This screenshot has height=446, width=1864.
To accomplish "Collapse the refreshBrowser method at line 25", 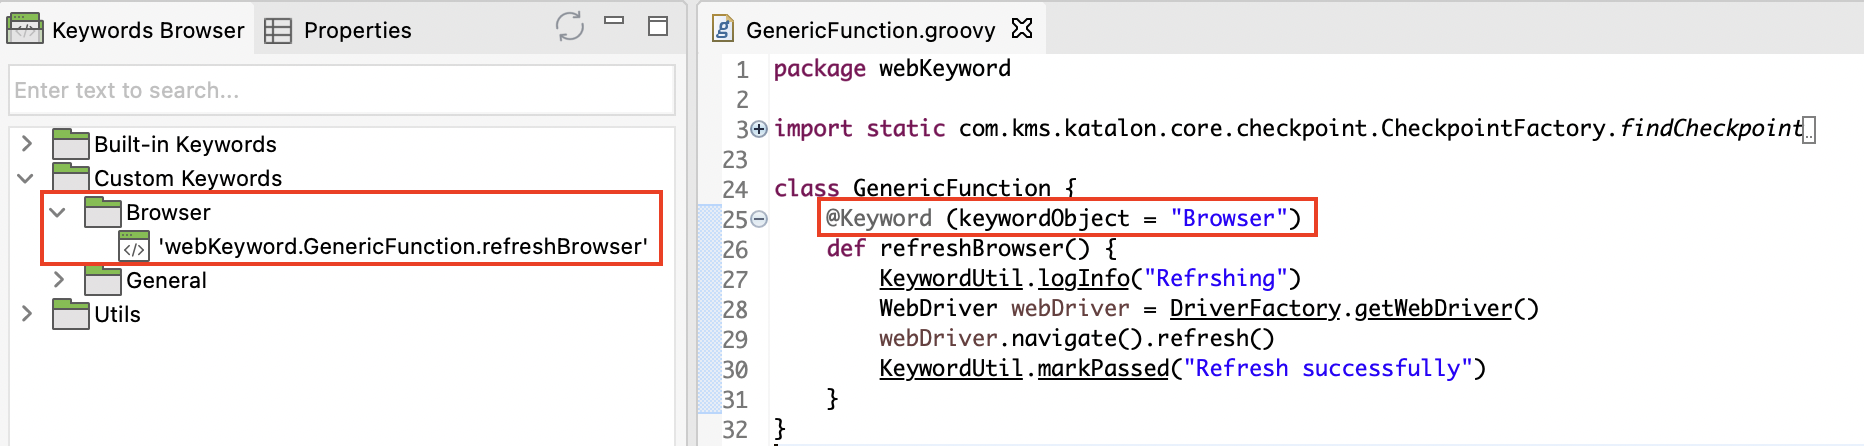I will click(759, 219).
